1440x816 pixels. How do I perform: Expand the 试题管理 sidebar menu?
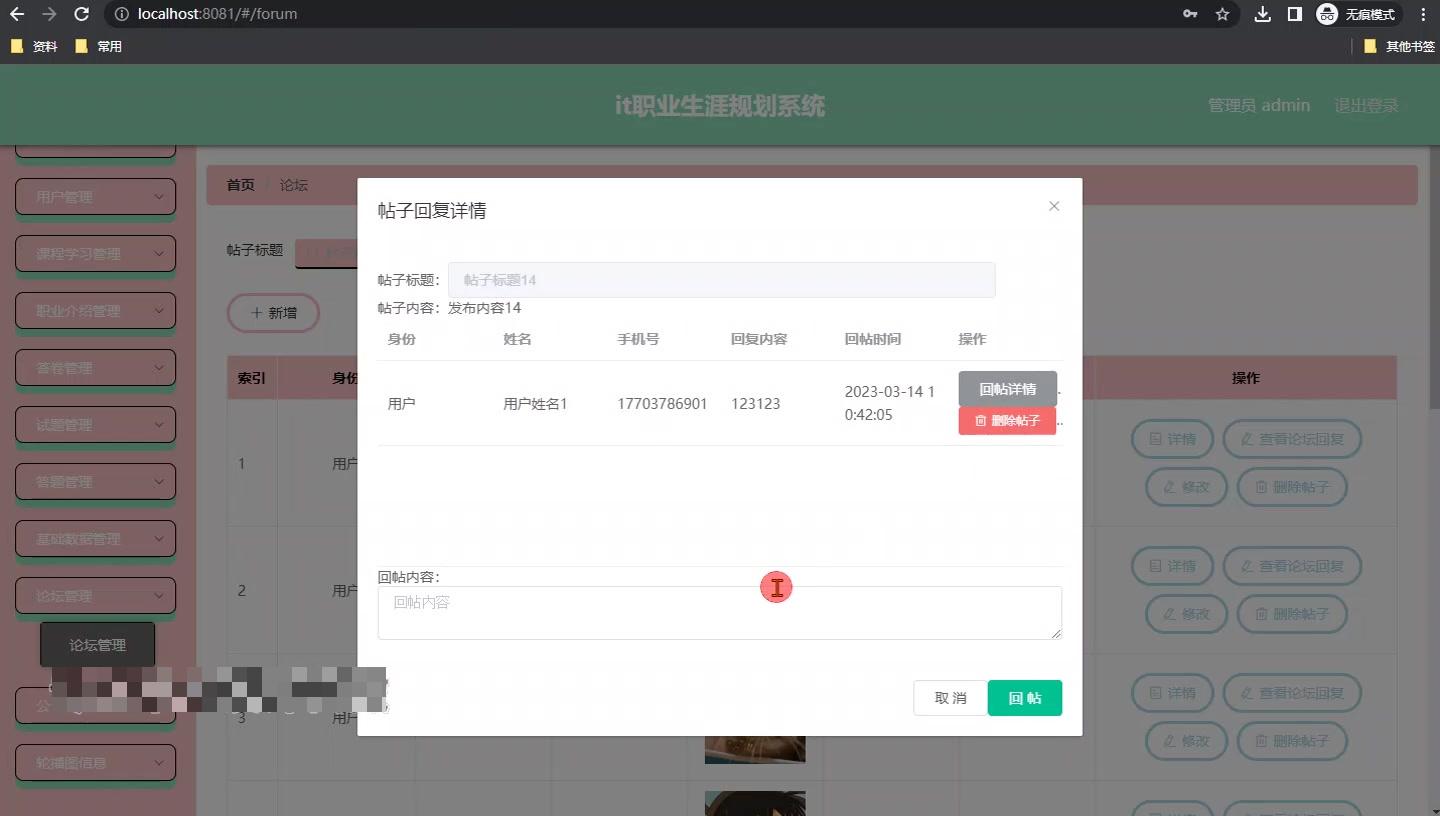(x=96, y=425)
